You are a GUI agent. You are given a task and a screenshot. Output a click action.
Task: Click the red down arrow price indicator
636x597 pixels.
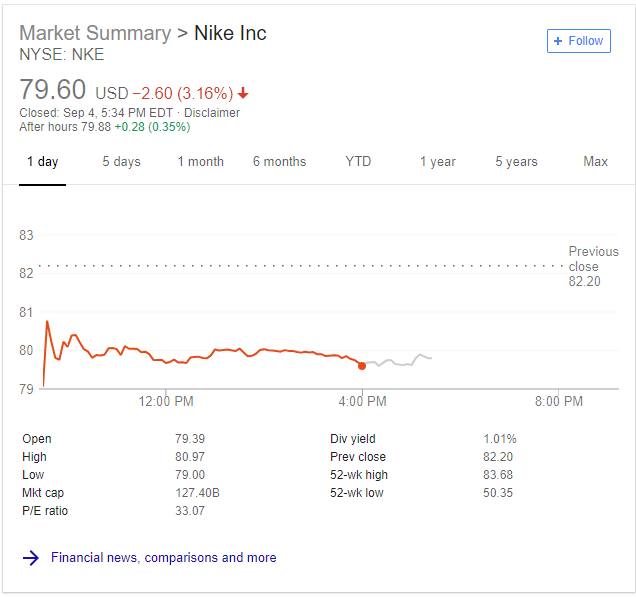pyautogui.click(x=243, y=93)
